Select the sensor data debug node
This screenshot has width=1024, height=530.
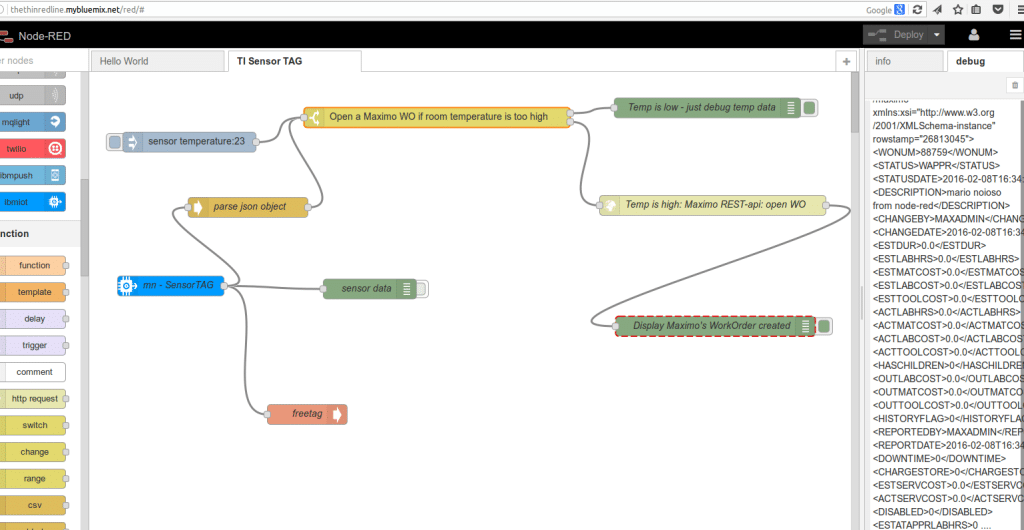click(369, 288)
